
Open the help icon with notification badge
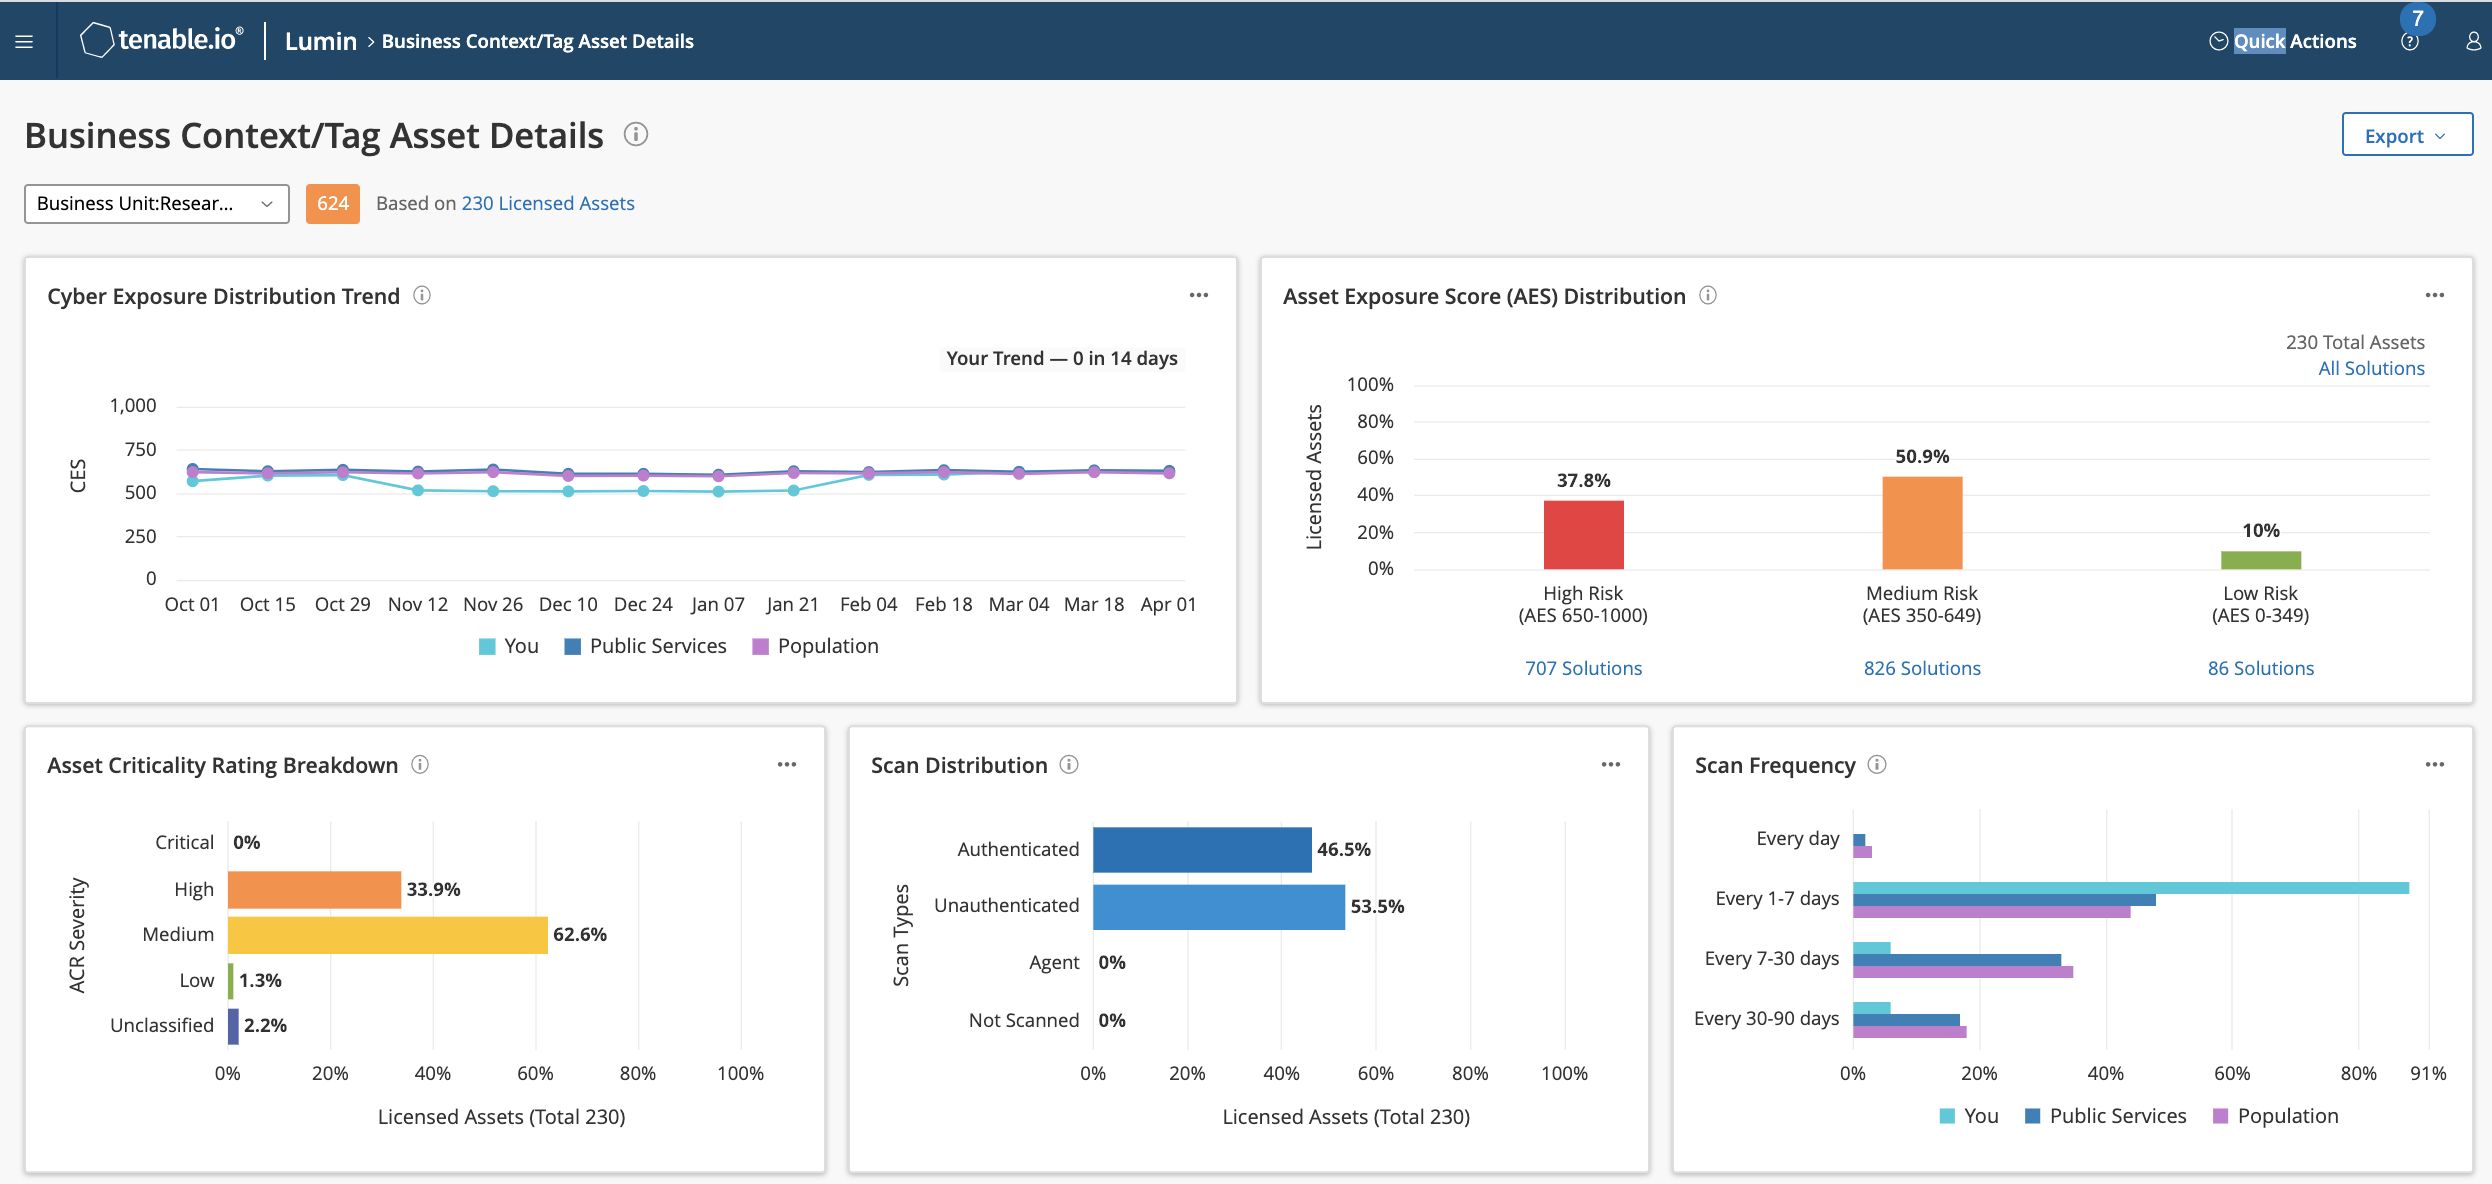tap(2410, 41)
